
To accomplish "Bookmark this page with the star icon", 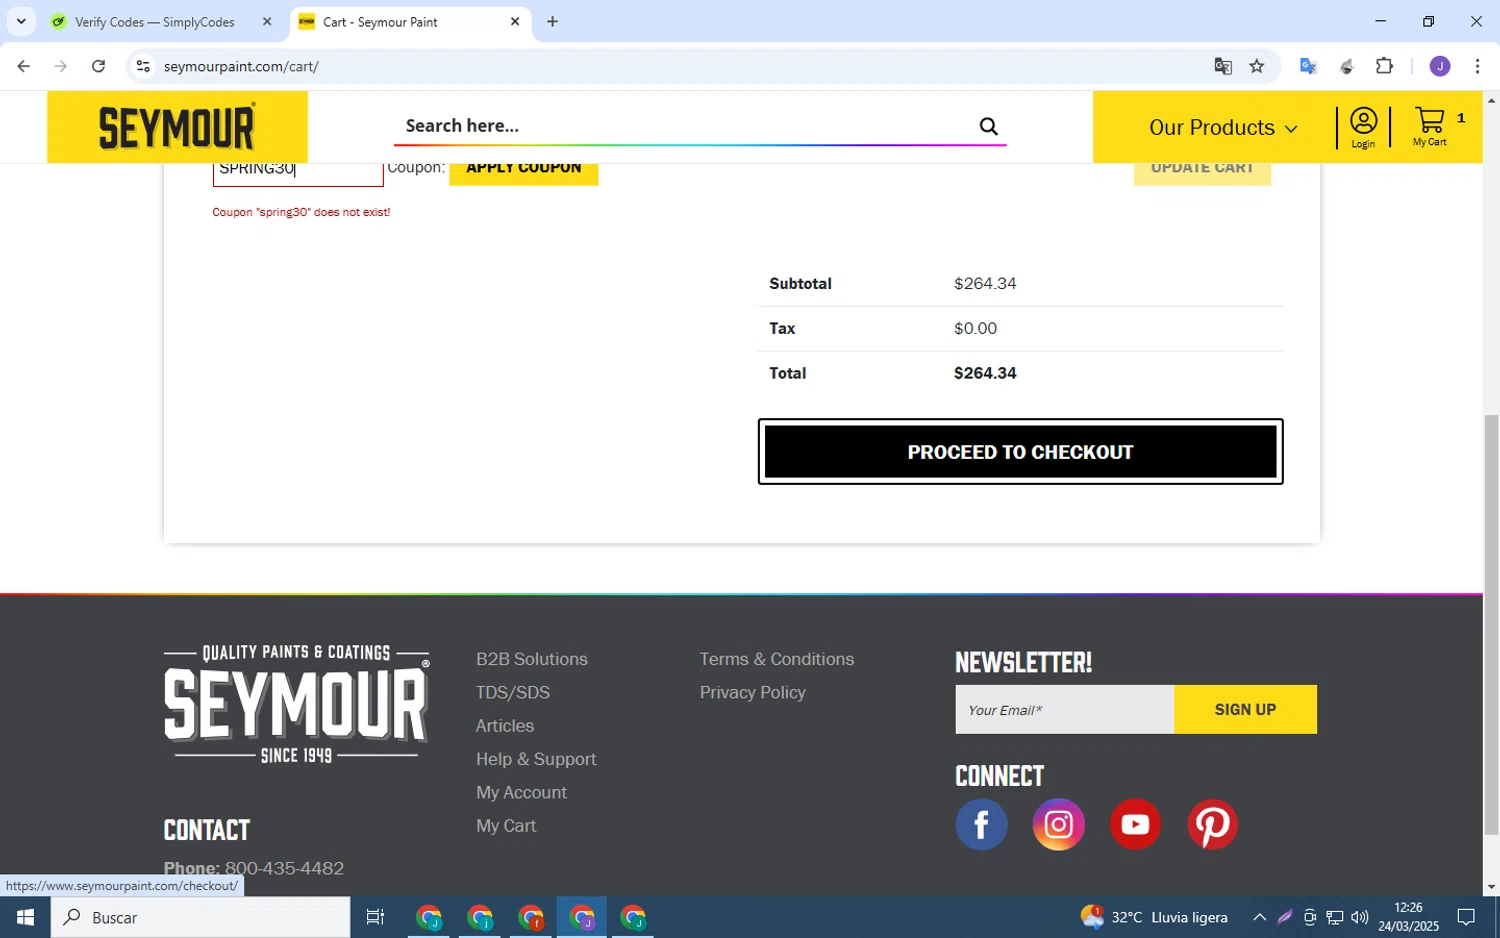I will pyautogui.click(x=1257, y=66).
